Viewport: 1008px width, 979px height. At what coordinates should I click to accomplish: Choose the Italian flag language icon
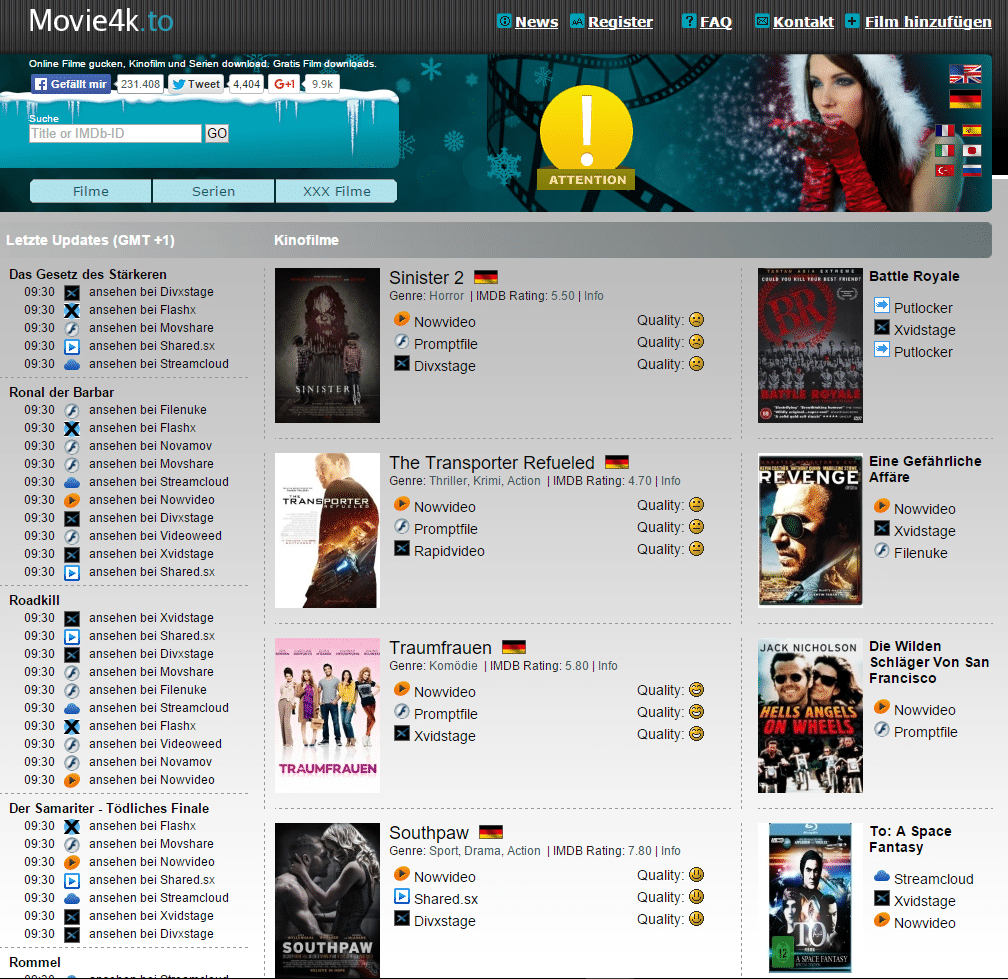pos(944,150)
